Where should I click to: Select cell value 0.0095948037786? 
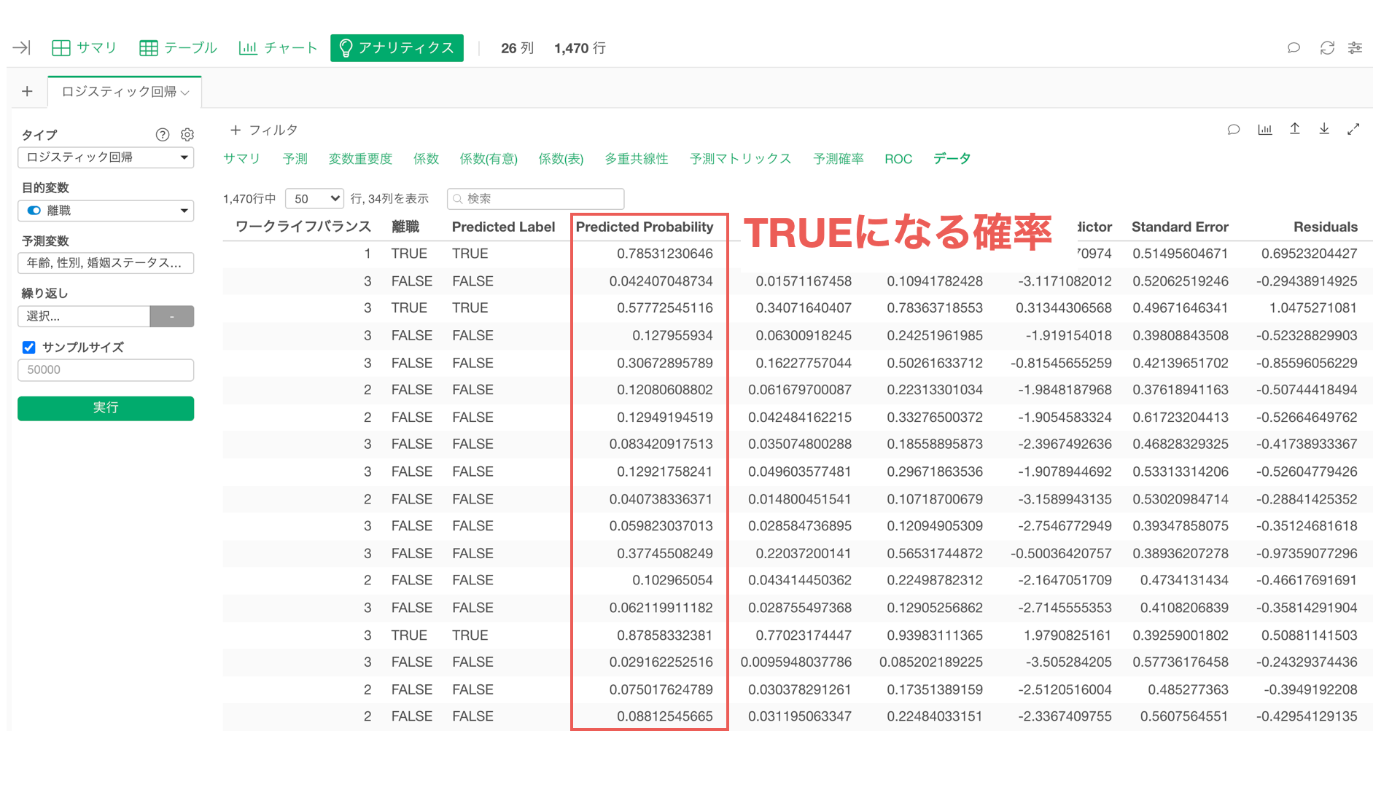[x=796, y=662]
